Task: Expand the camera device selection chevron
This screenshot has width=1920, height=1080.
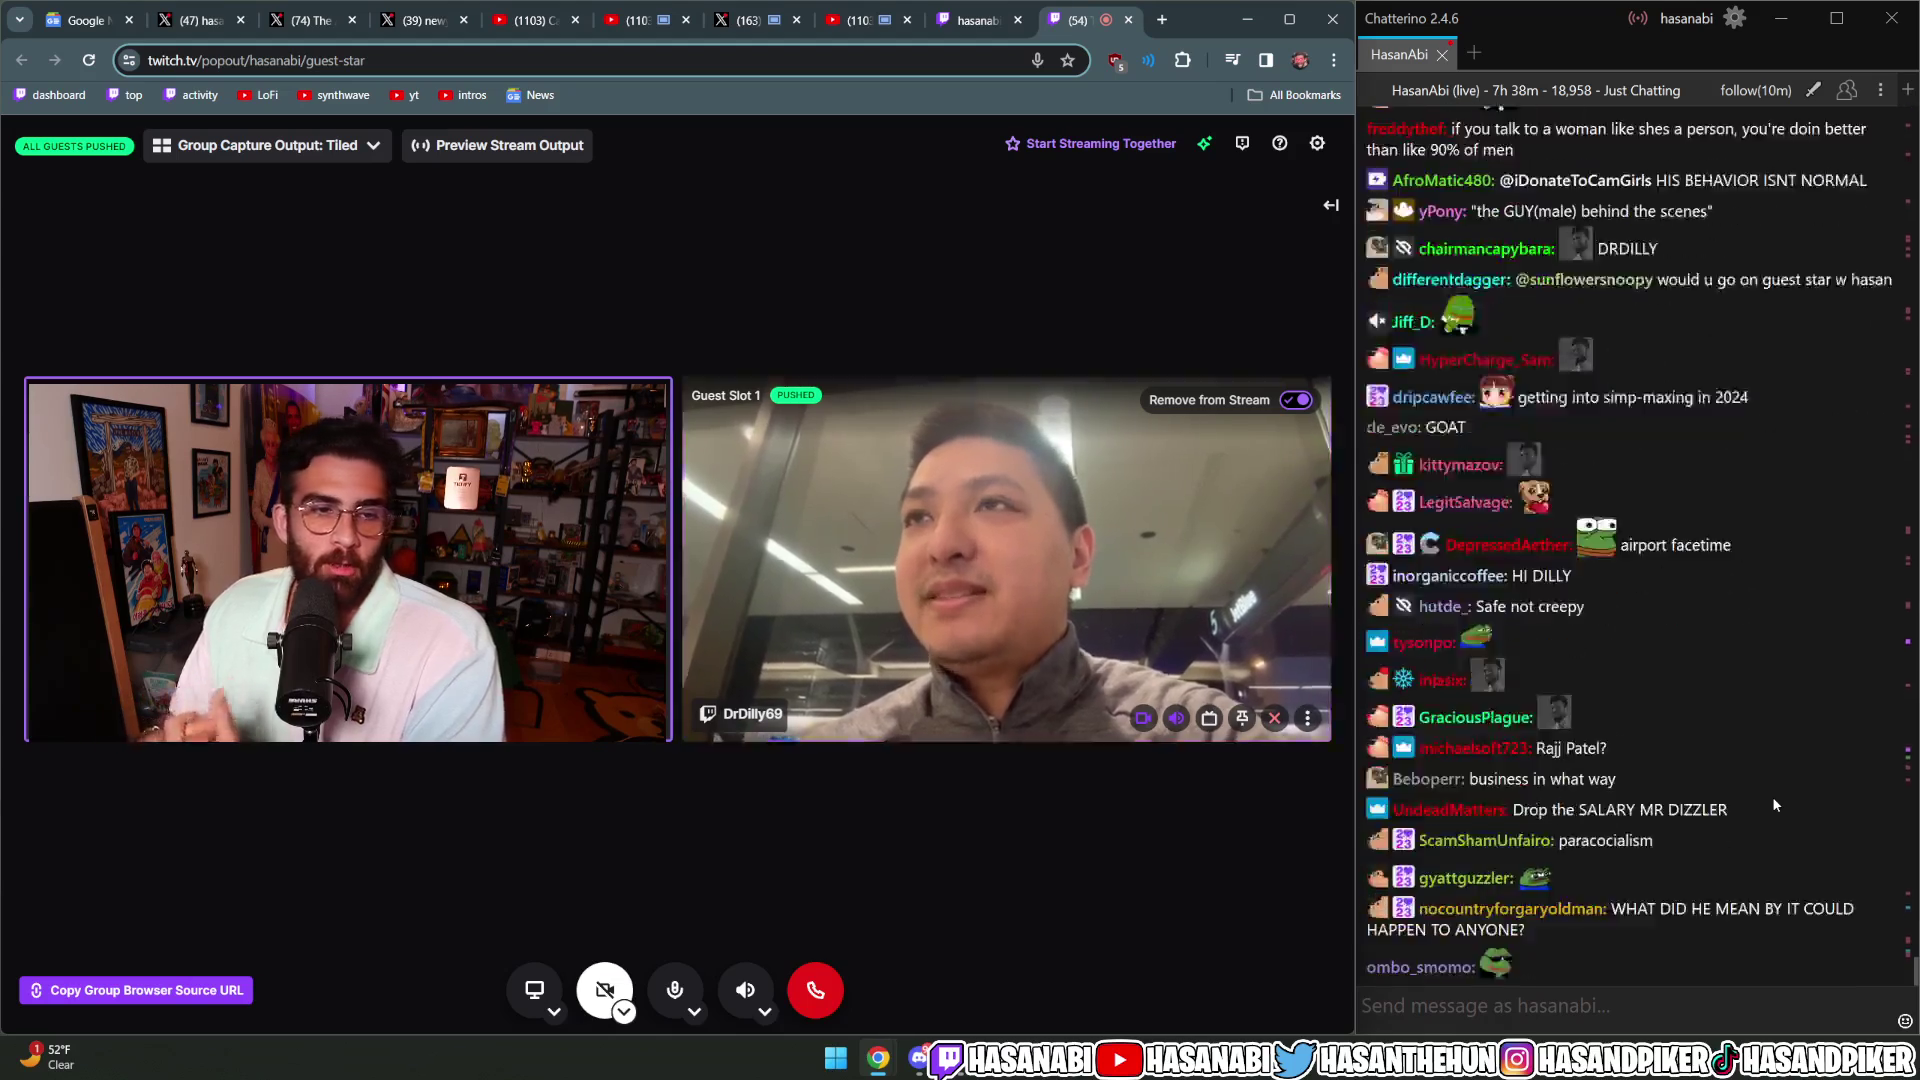Action: point(624,1013)
